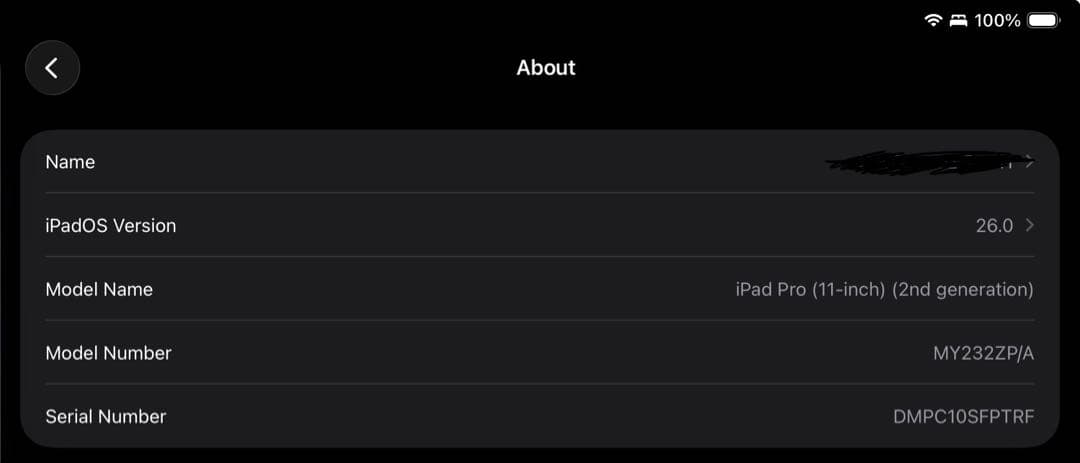The height and width of the screenshot is (463, 1080).
Task: Tap the About page title
Action: 546,68
